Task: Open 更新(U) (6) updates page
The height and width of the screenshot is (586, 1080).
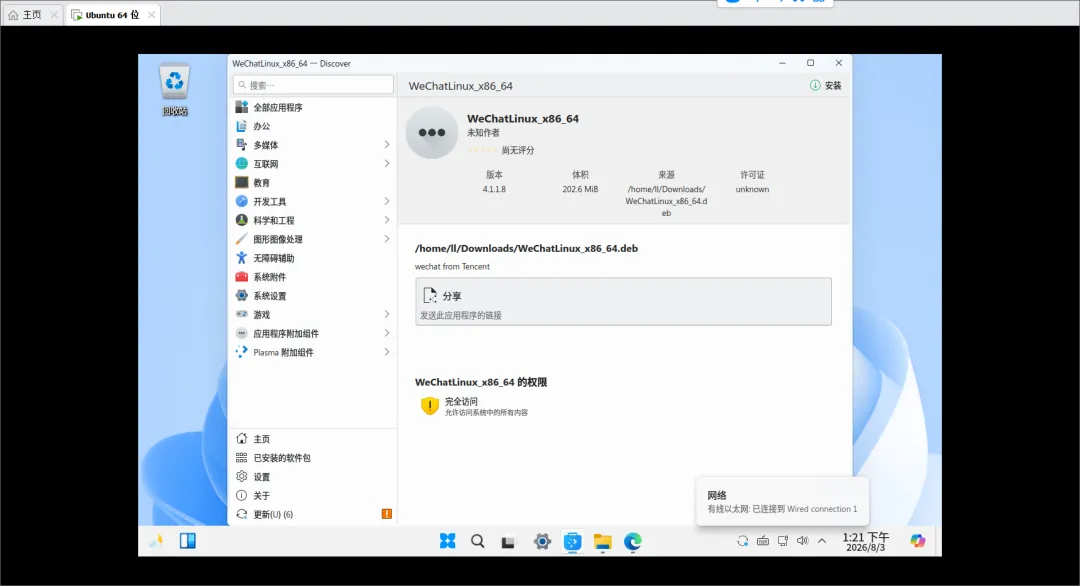Action: click(313, 514)
